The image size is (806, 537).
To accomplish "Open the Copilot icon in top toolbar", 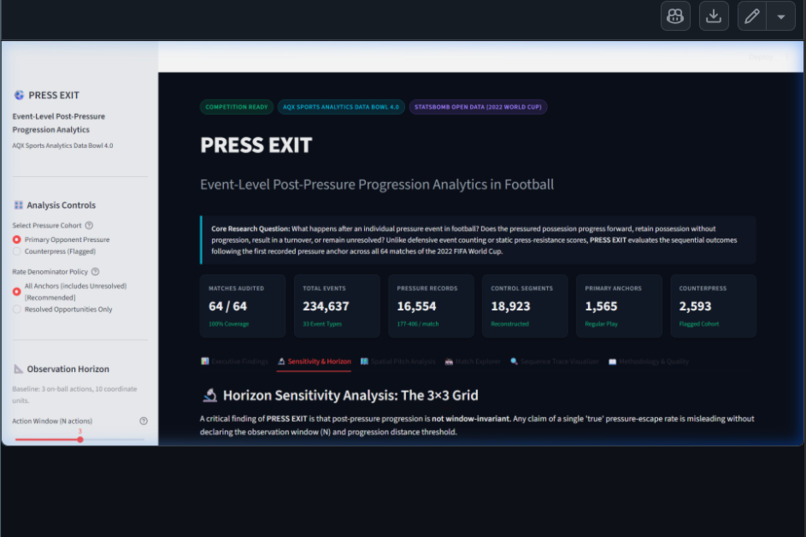I will [675, 16].
